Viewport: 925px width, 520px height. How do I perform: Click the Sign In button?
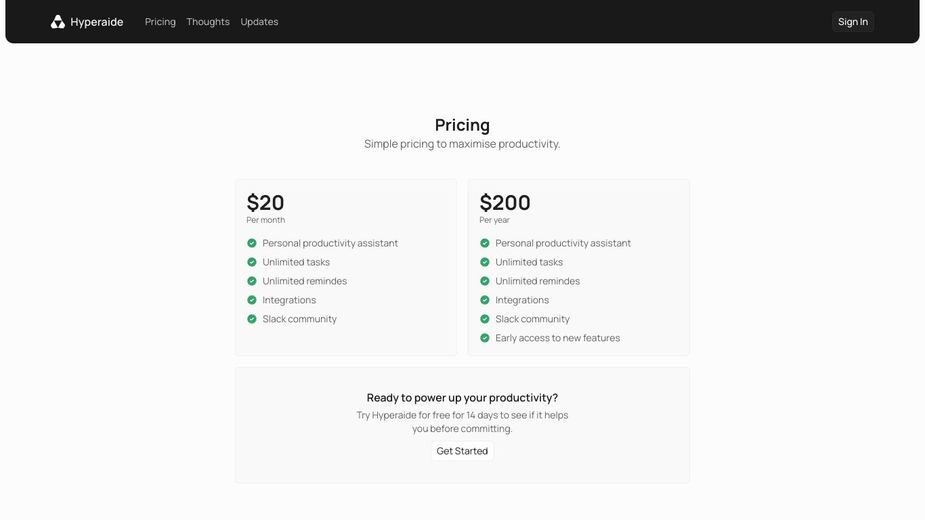point(853,22)
